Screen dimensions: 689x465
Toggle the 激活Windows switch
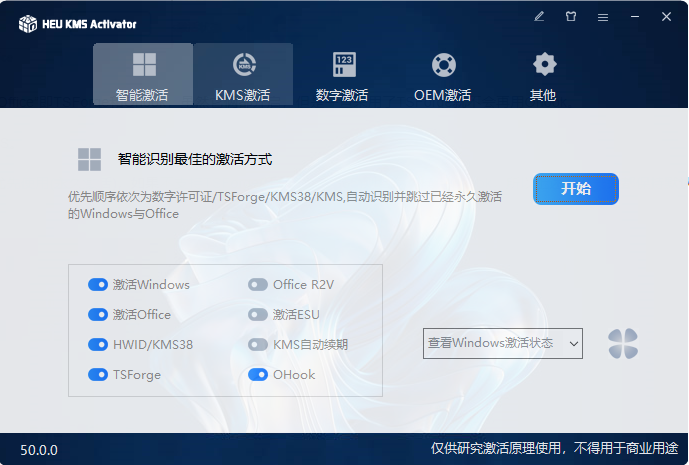[98, 285]
